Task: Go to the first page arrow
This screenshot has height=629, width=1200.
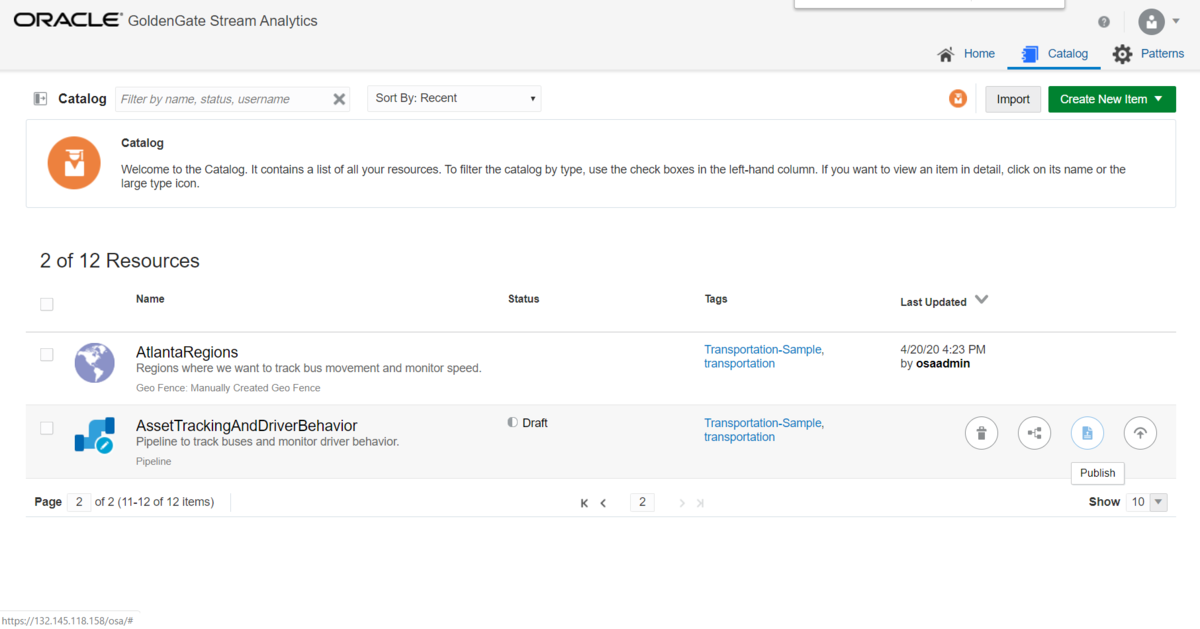Action: 584,503
